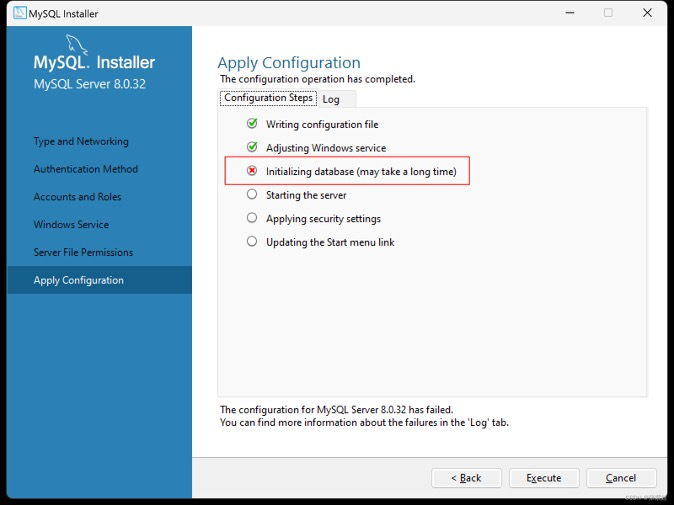Select Updating the Start menu link circle
Screen dimensions: 674x506
pos(252,242)
